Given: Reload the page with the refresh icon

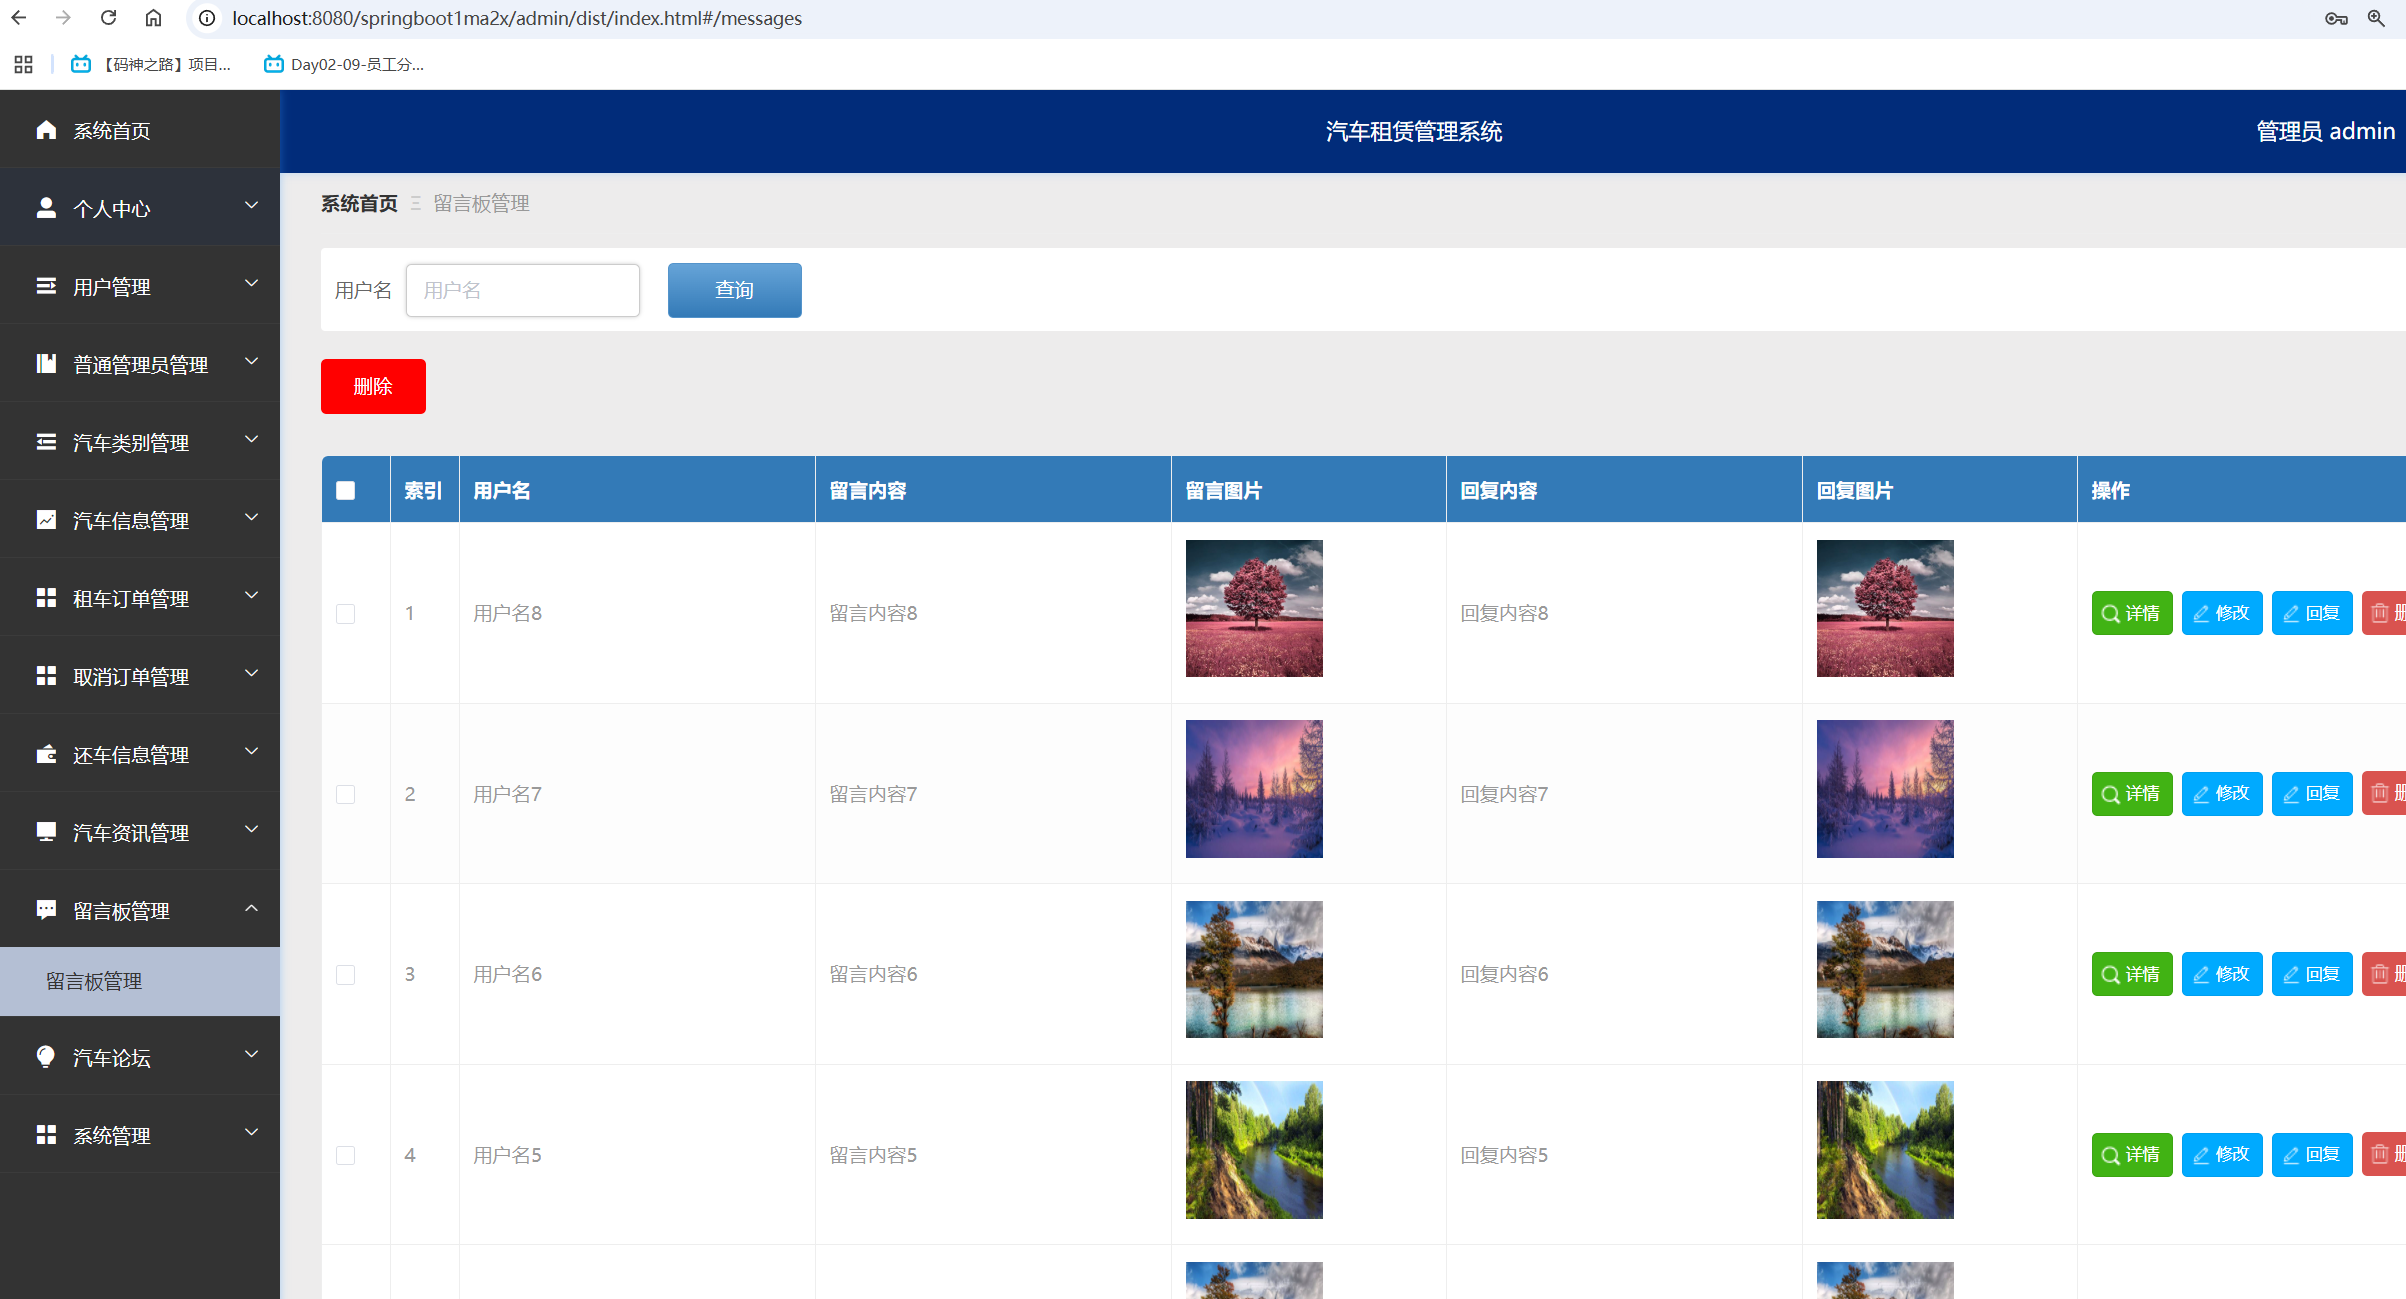Looking at the screenshot, I should point(109,18).
